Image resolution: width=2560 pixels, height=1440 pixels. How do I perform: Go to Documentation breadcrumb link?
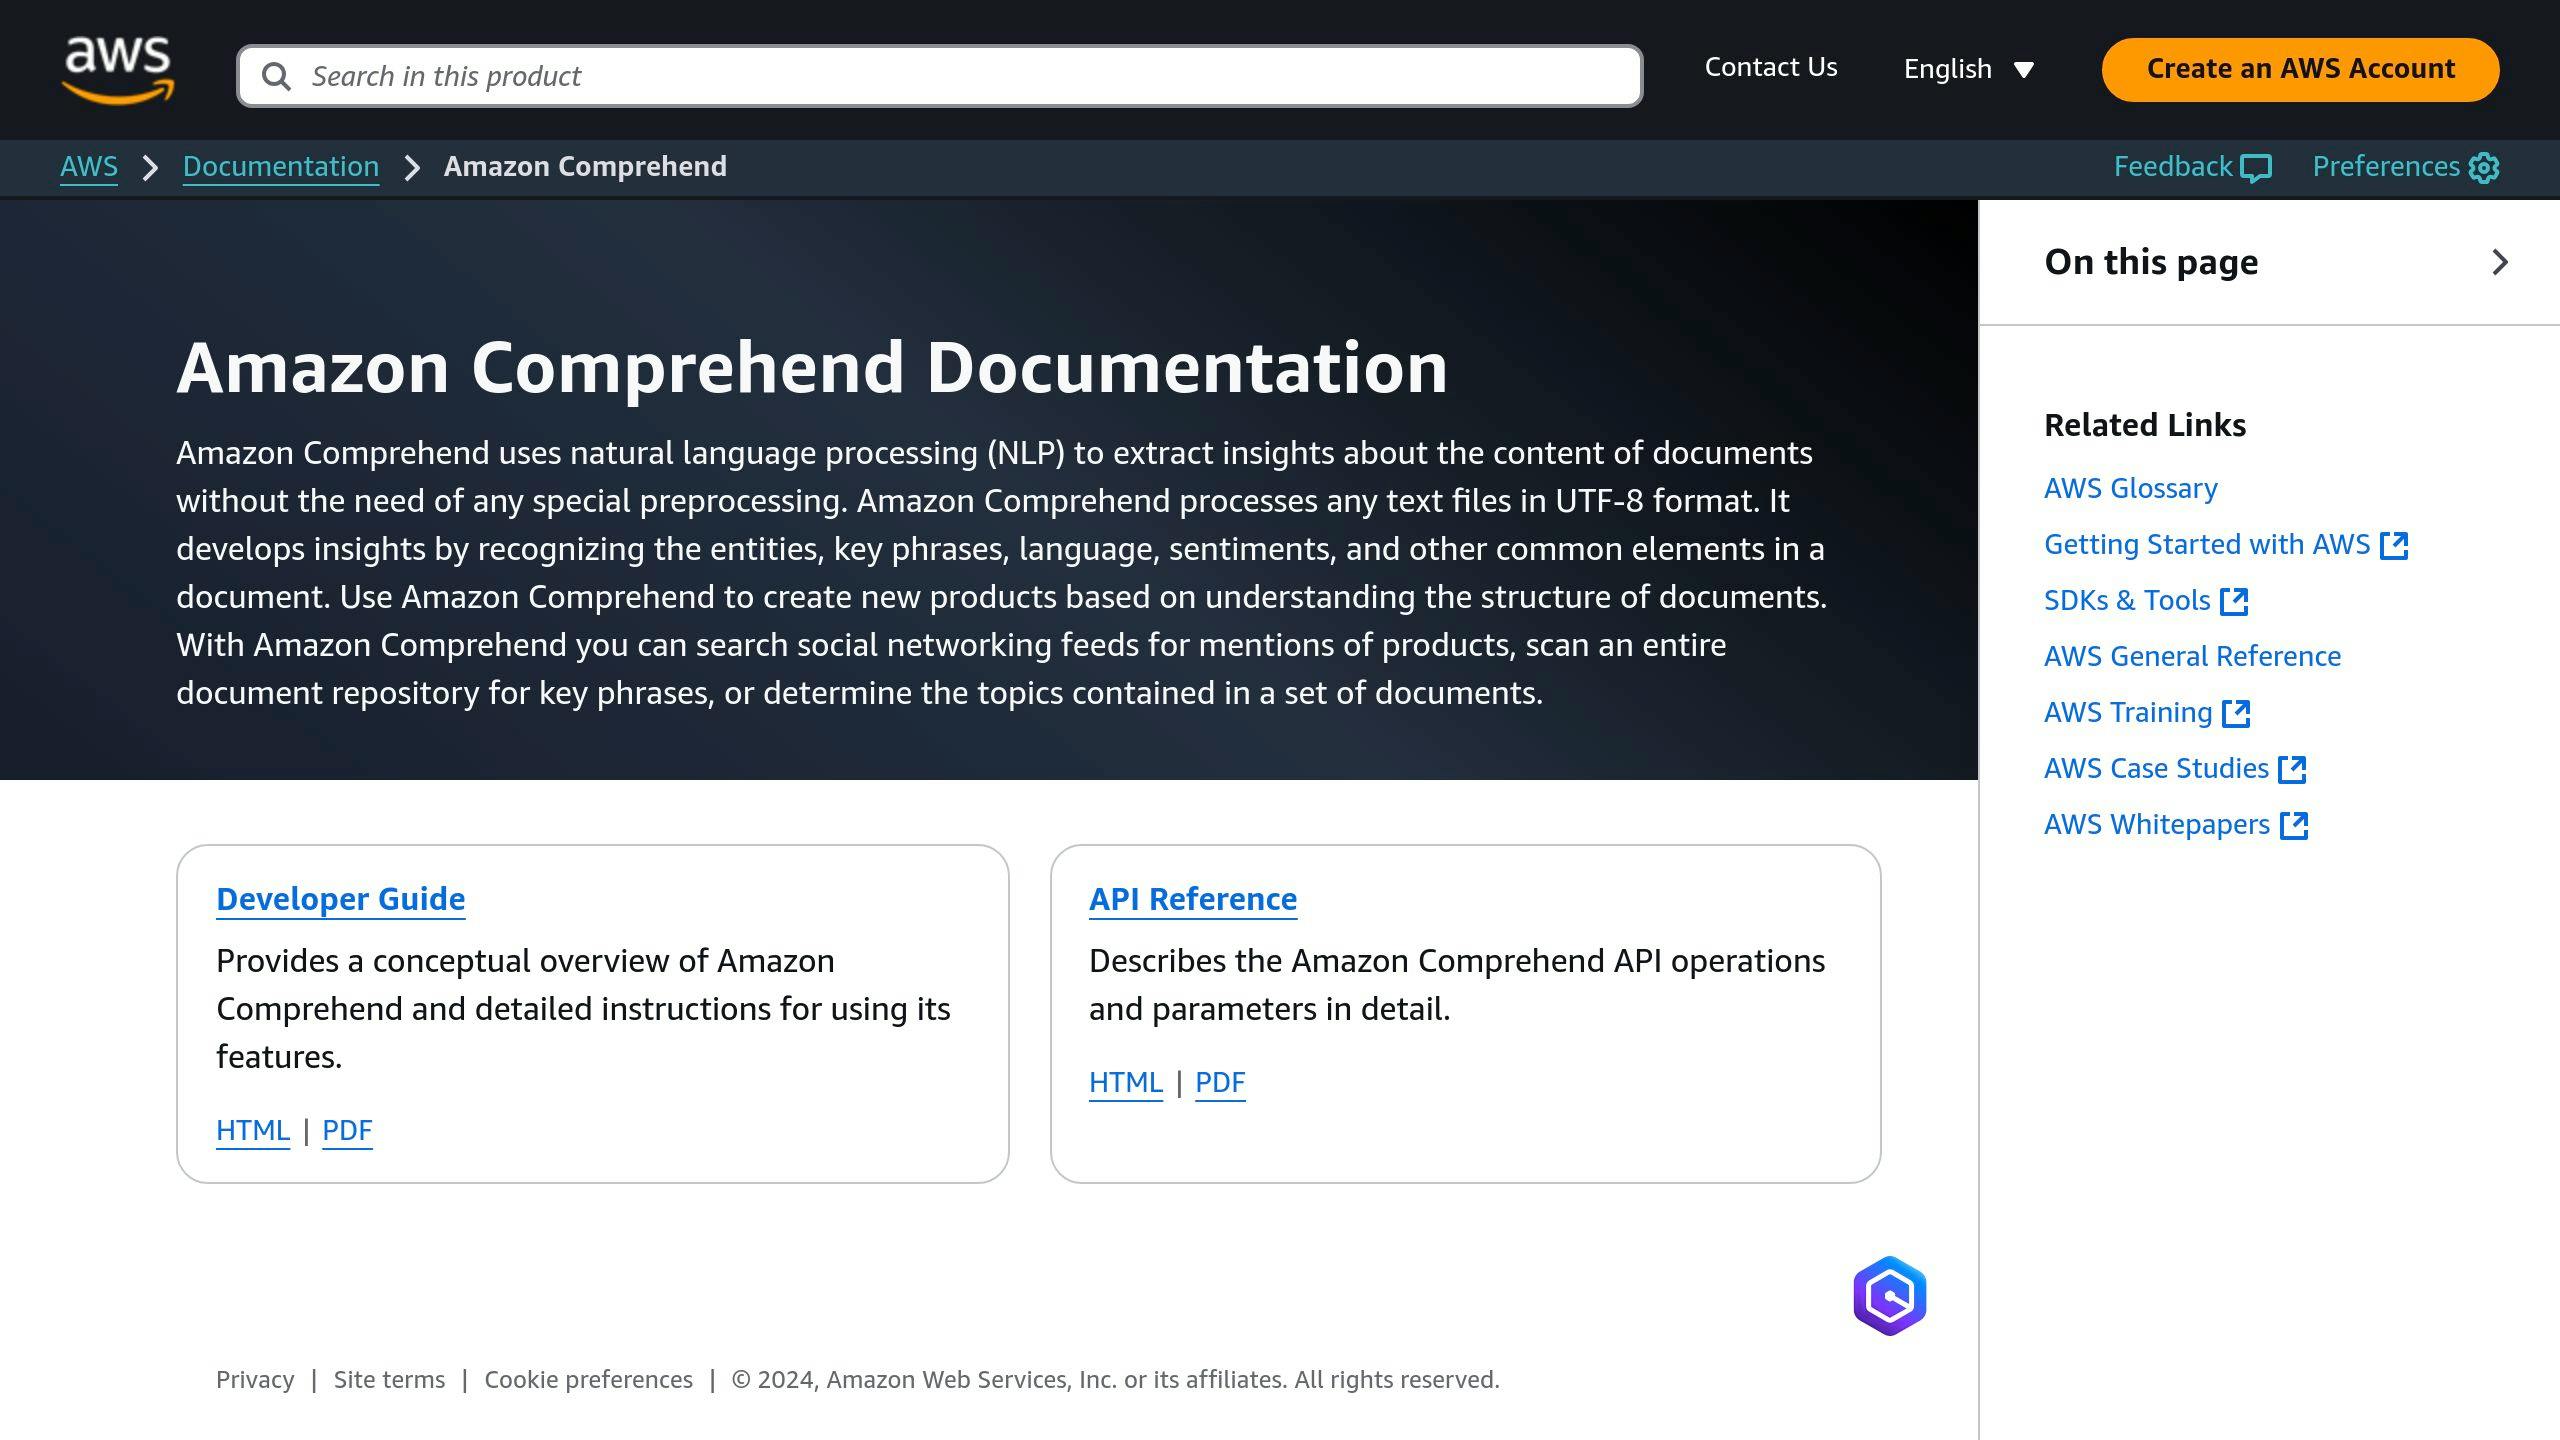(x=281, y=167)
